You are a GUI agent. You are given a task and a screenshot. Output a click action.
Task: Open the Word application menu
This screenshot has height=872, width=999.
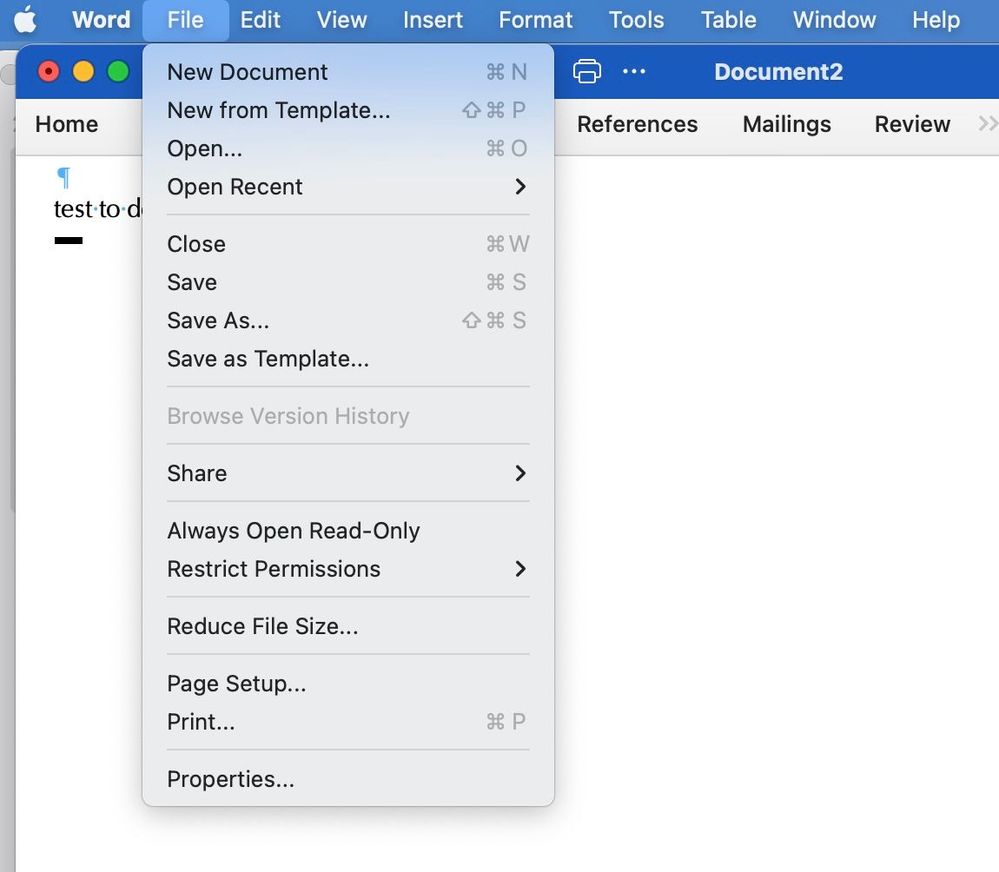101,20
